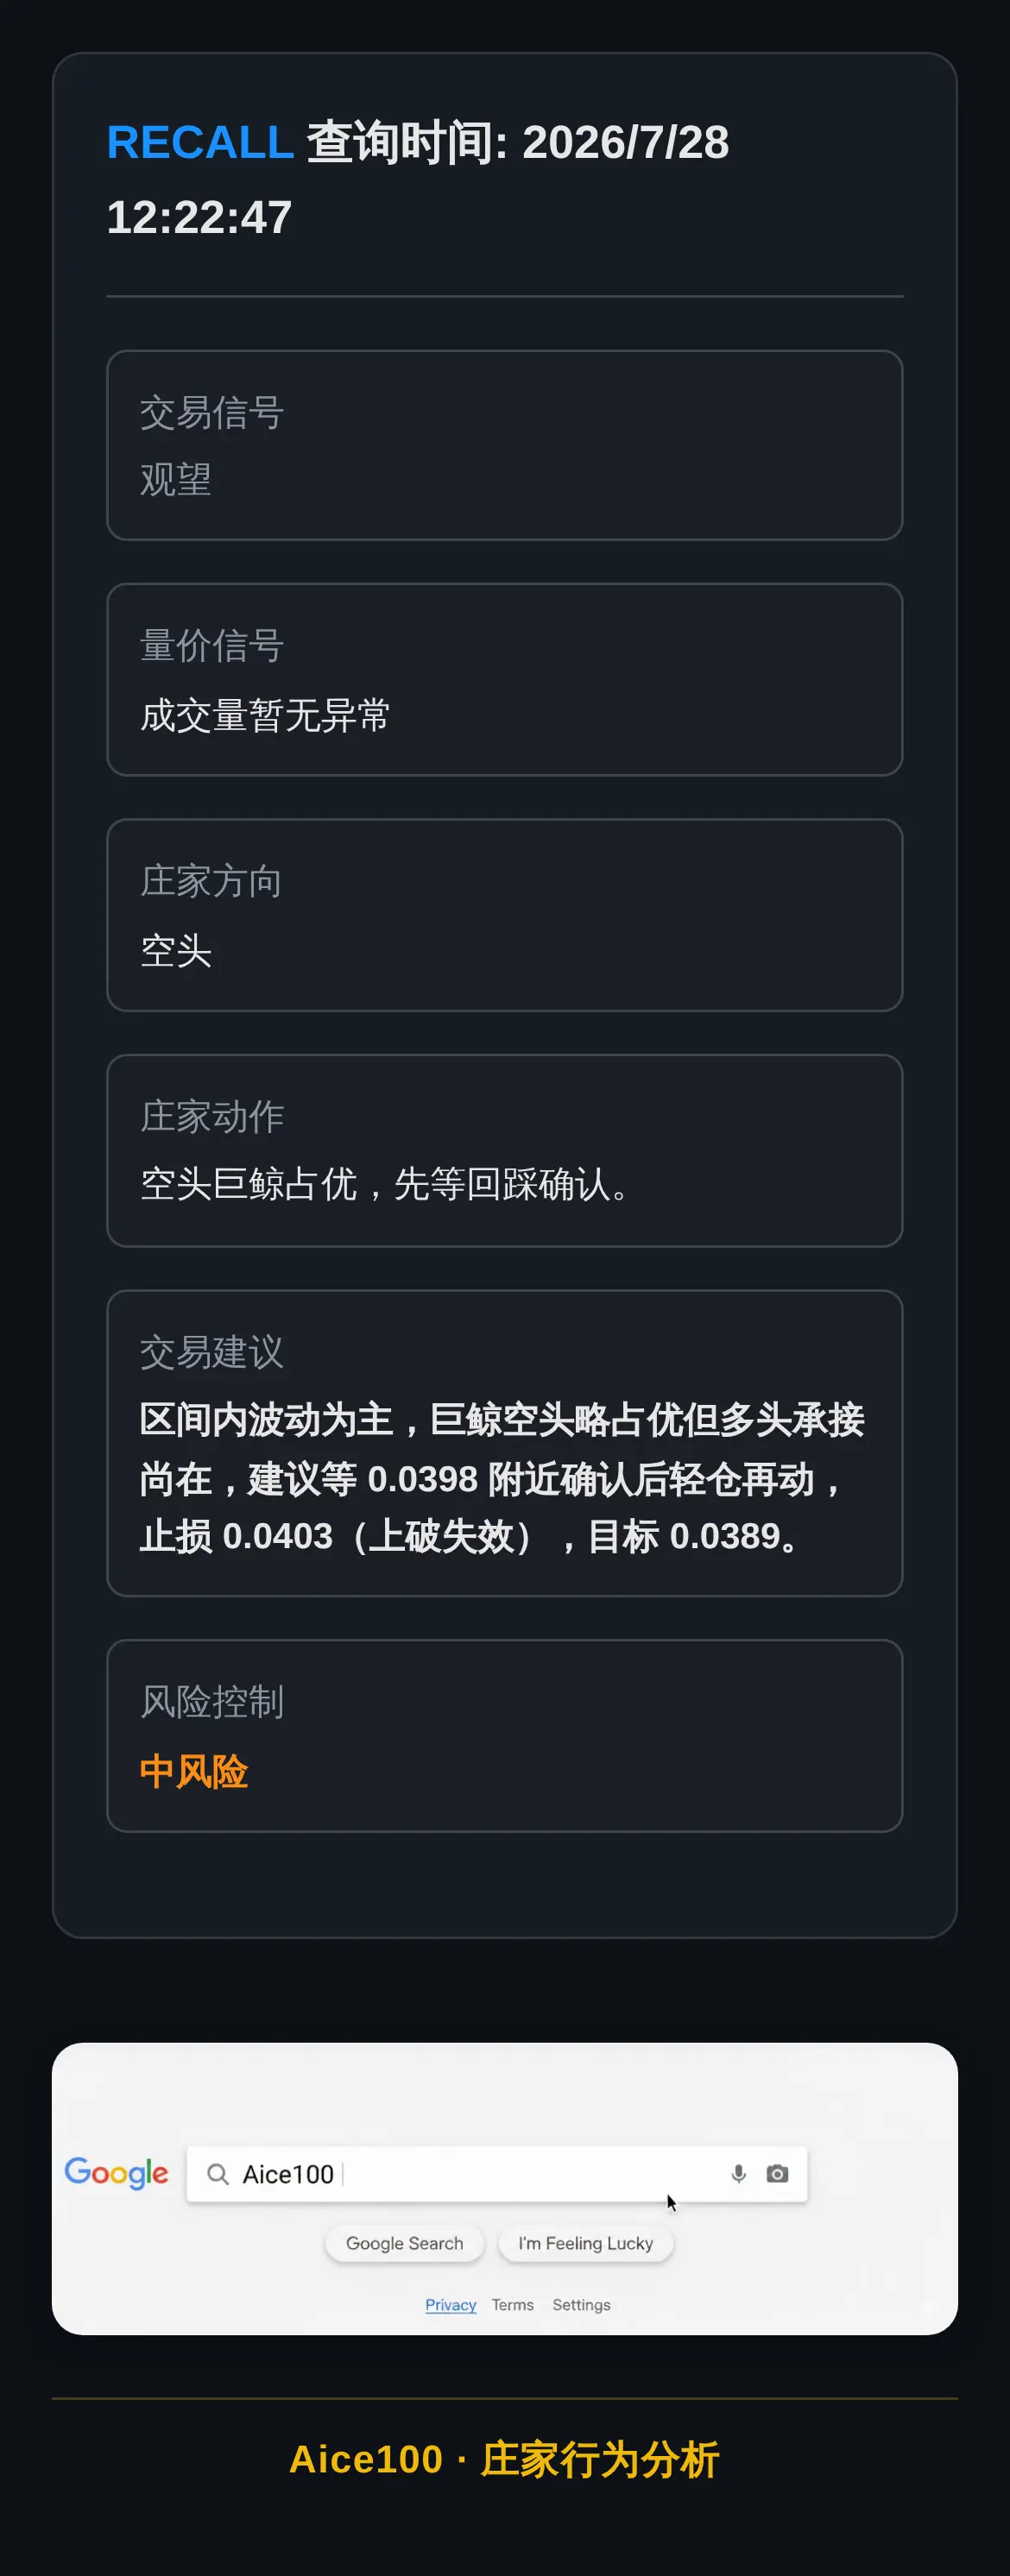The height and width of the screenshot is (2576, 1010).
Task: Open the Privacy link
Action: (450, 2304)
